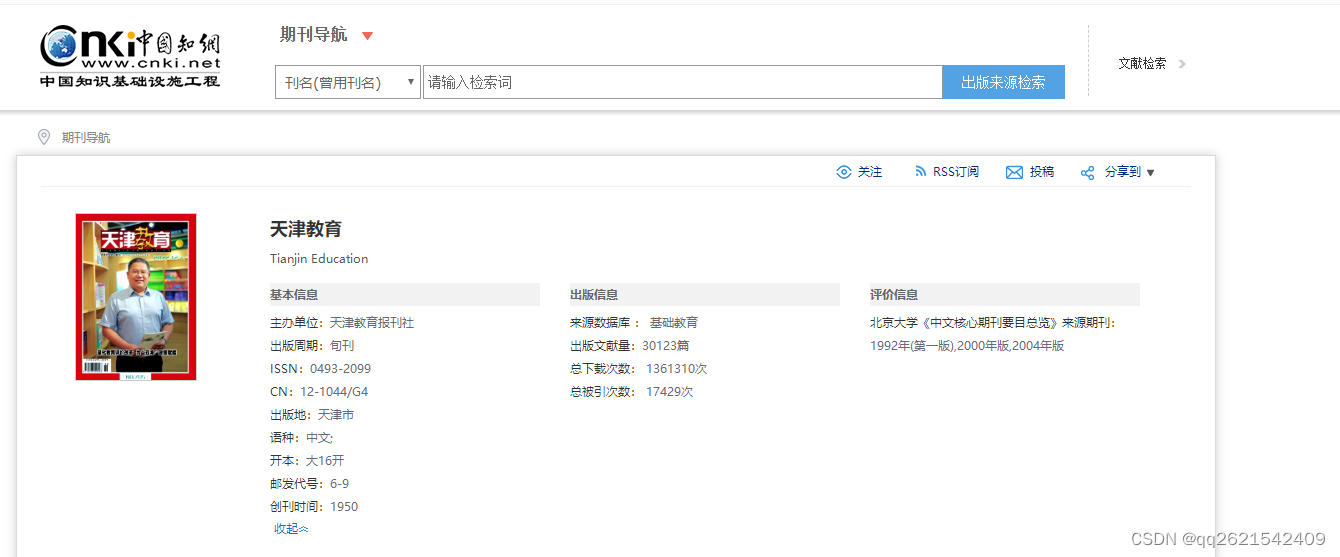Click the 出版信息 section heading
This screenshot has width=1340, height=557.
pyautogui.click(x=594, y=295)
